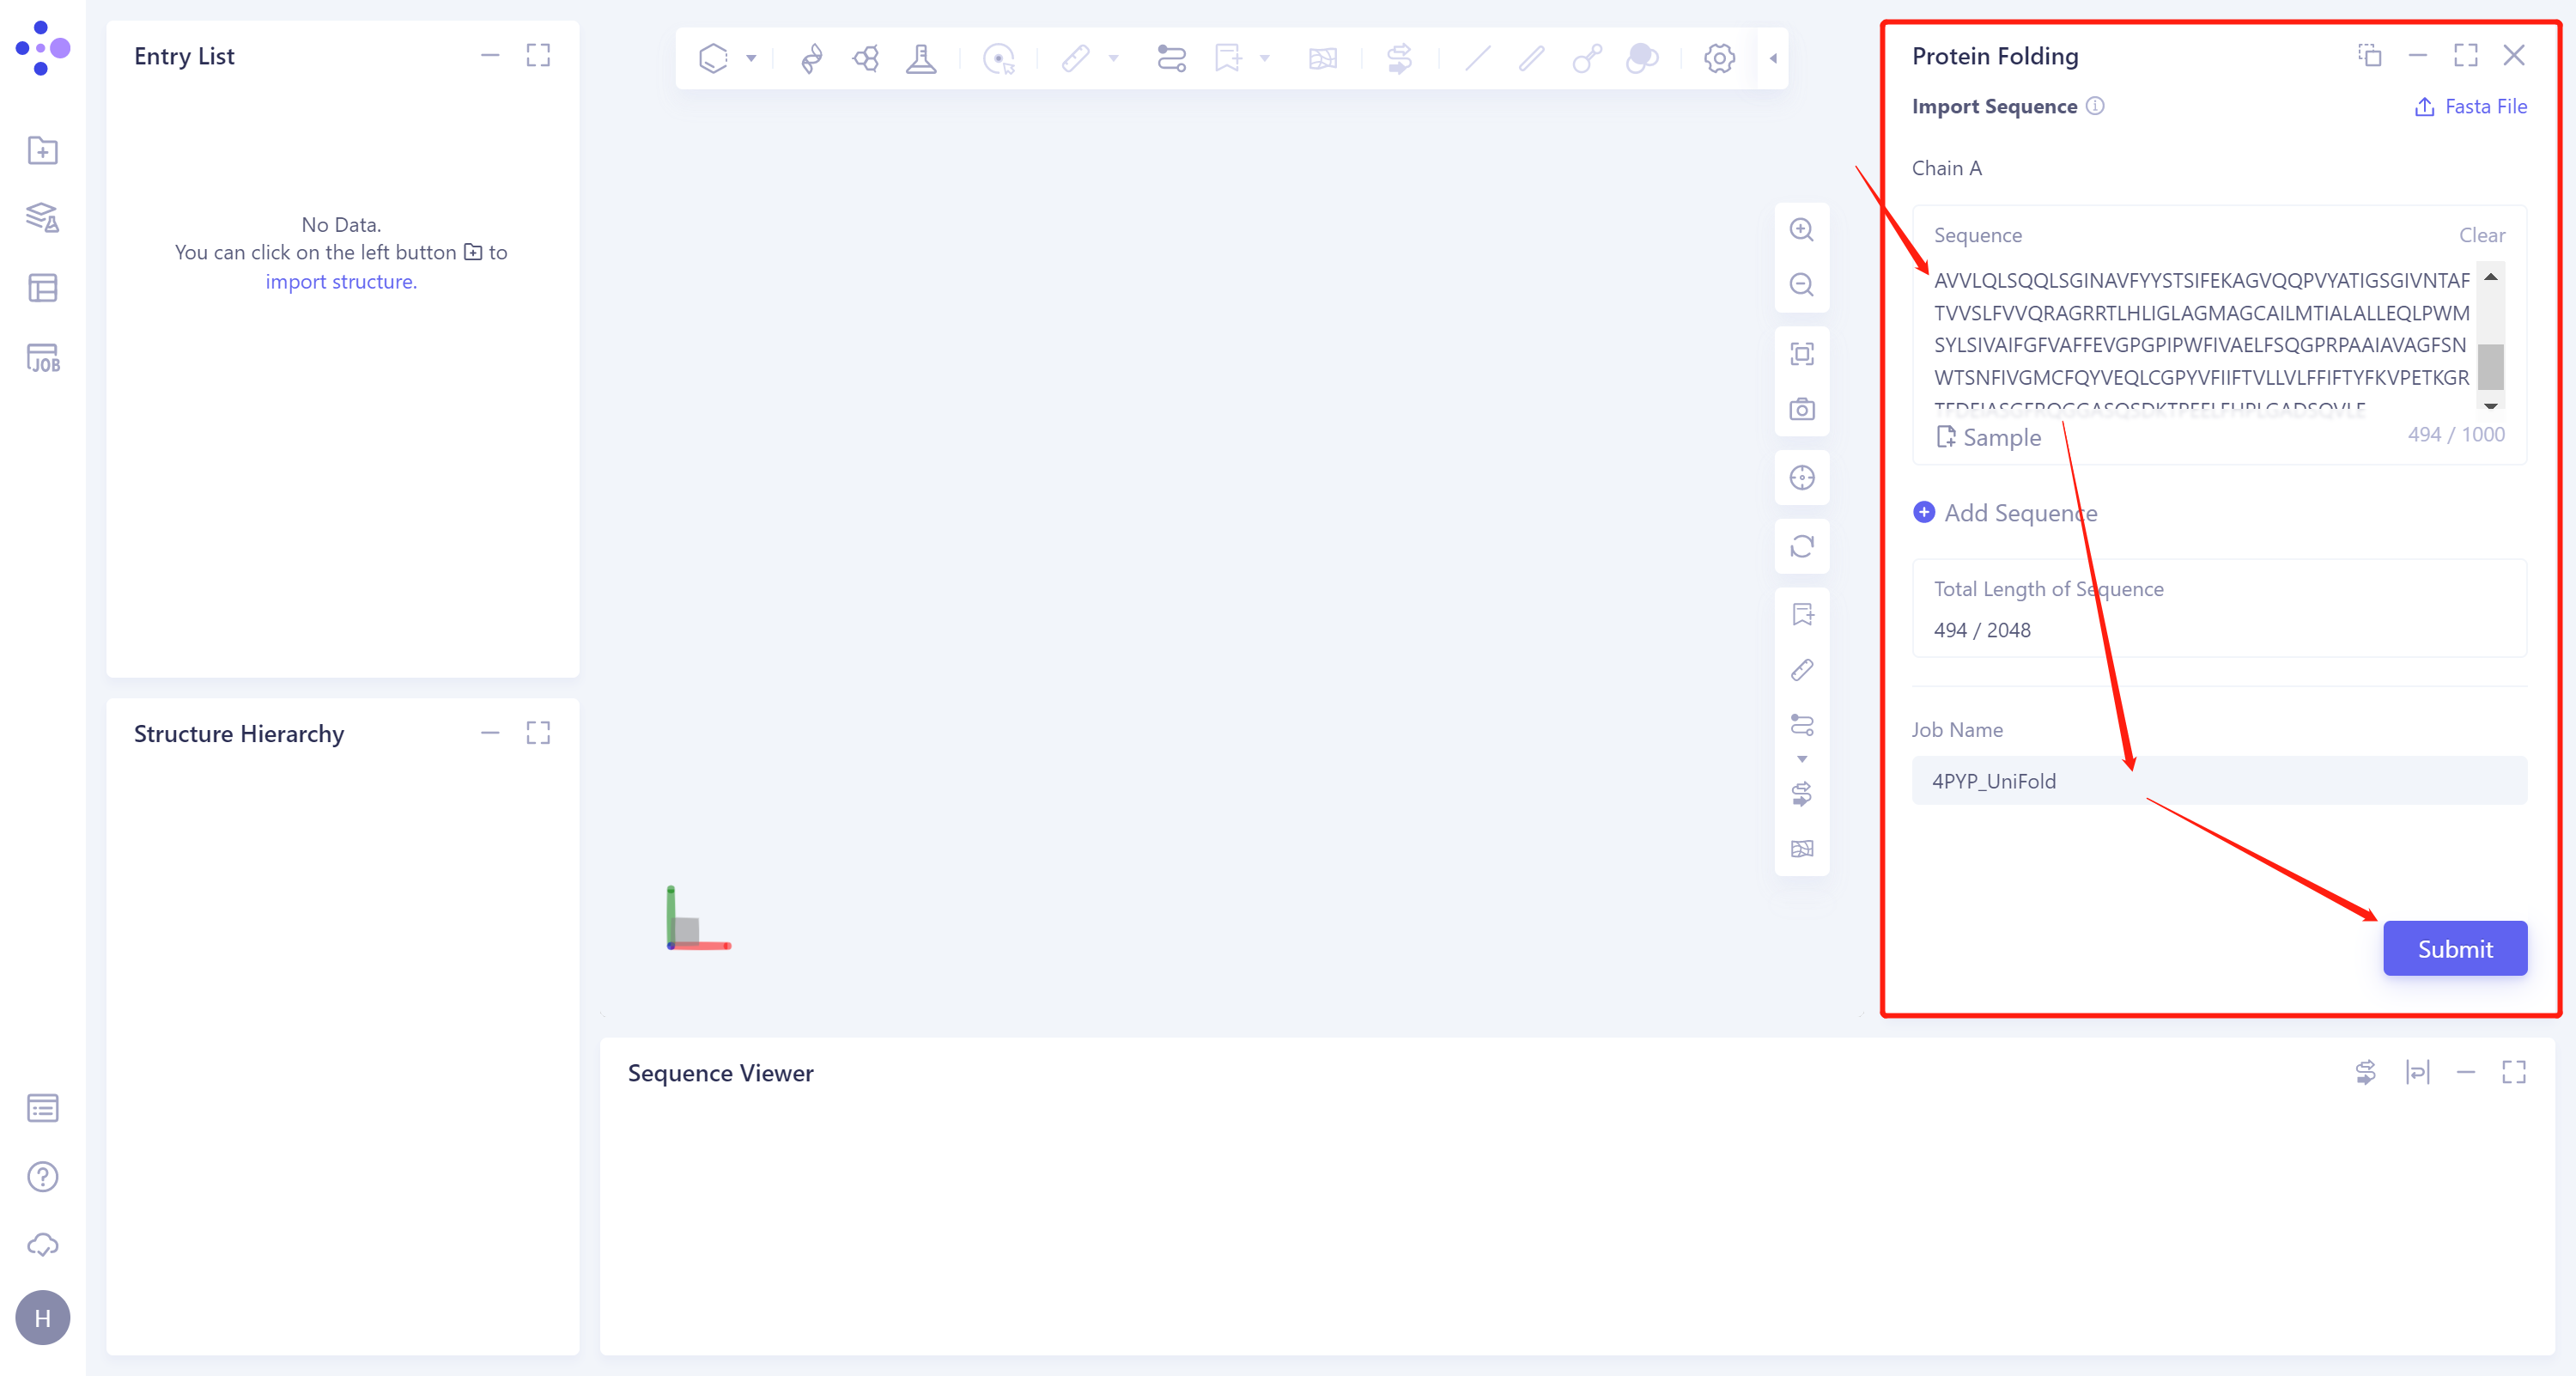Expand the Structure Hierarchy panel to fullscreen

point(538,733)
